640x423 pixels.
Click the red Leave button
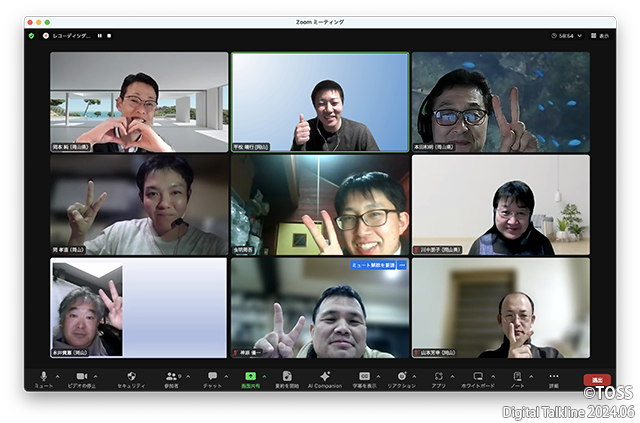coord(597,380)
